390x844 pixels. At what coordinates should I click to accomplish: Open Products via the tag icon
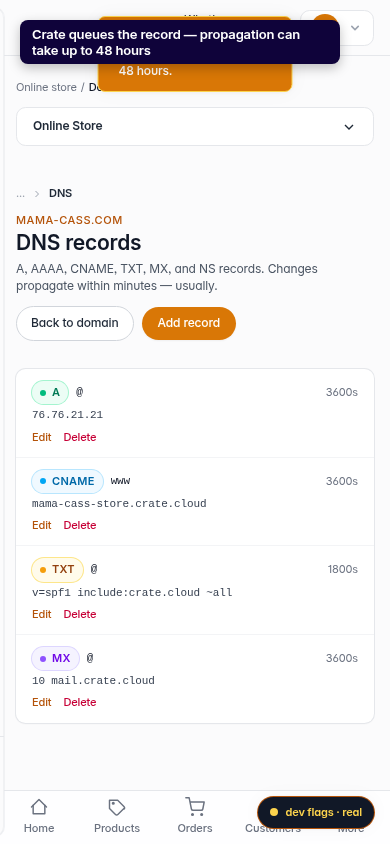tap(117, 815)
